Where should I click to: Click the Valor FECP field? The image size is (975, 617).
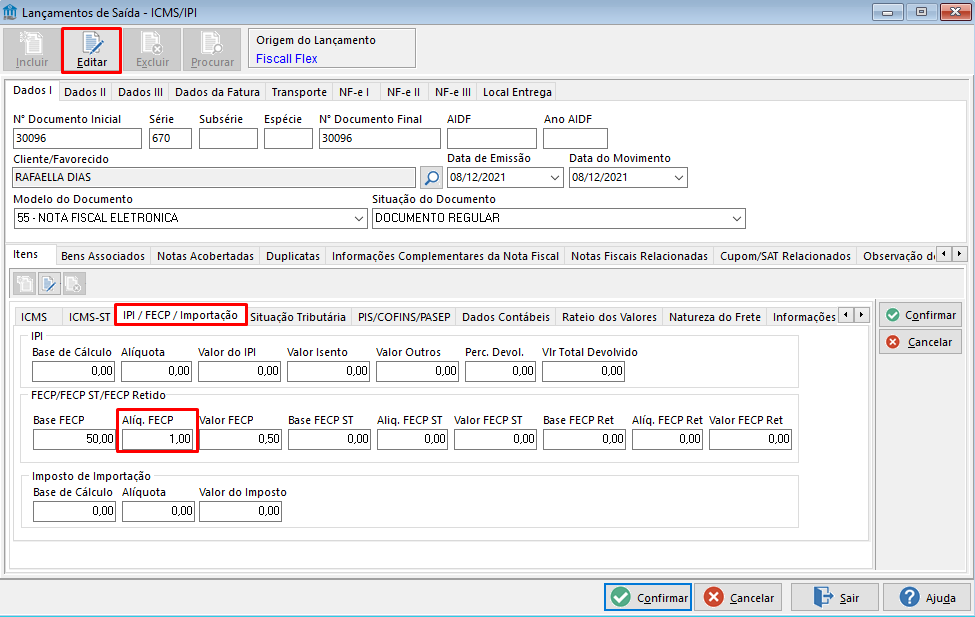pos(241,439)
